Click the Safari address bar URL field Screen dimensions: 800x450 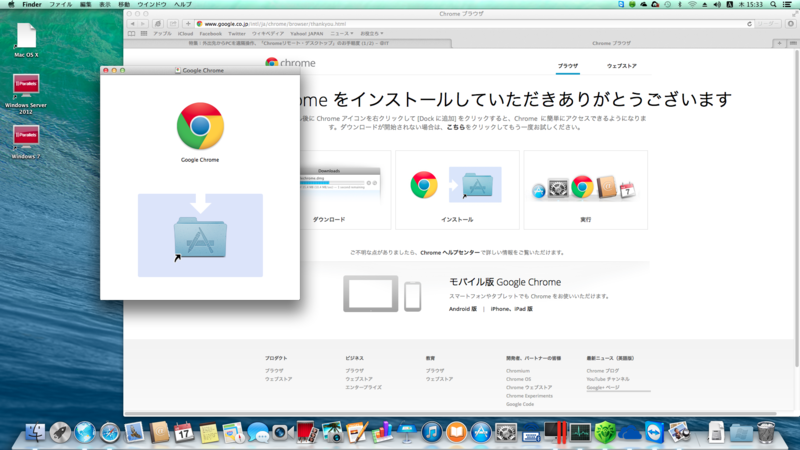[472, 24]
